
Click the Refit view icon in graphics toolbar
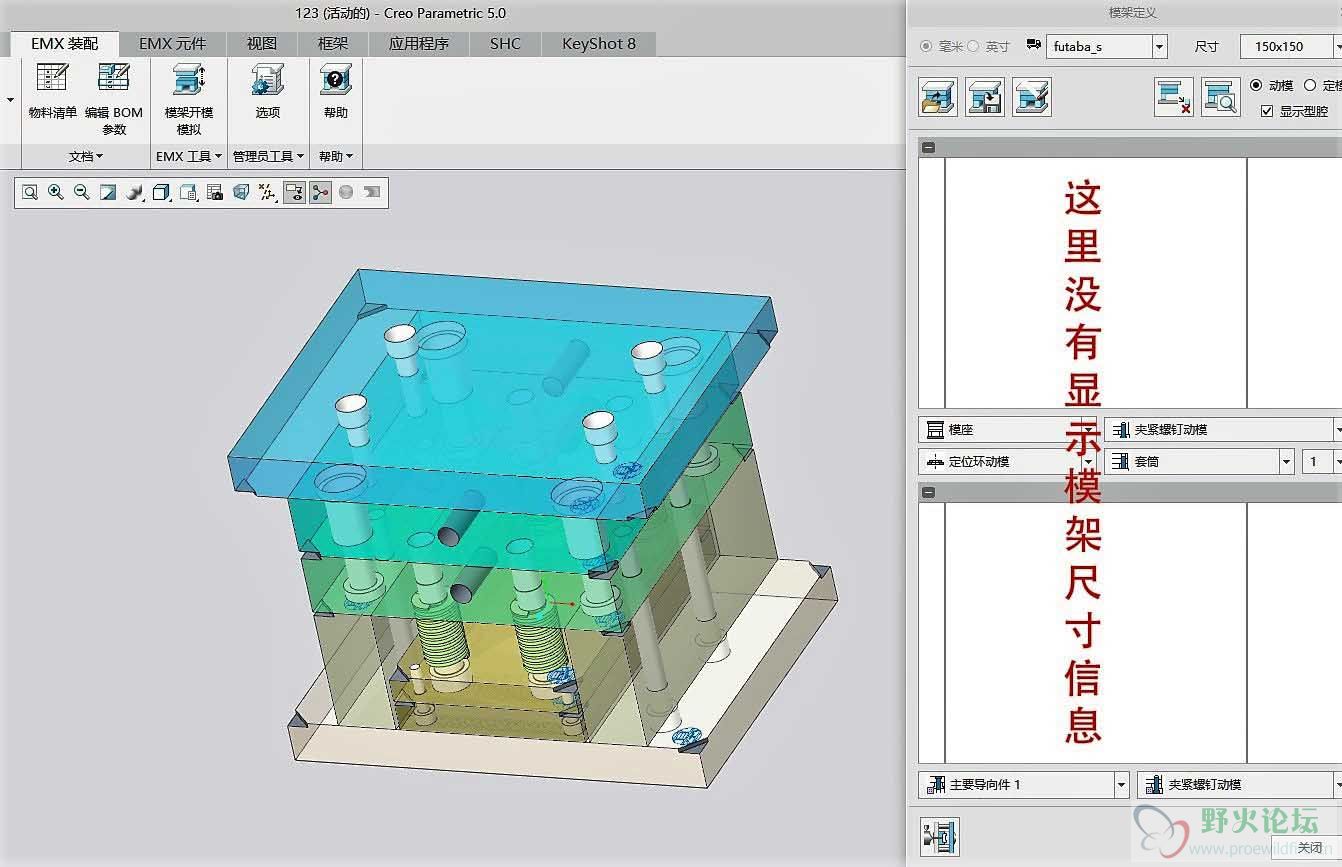[x=30, y=192]
